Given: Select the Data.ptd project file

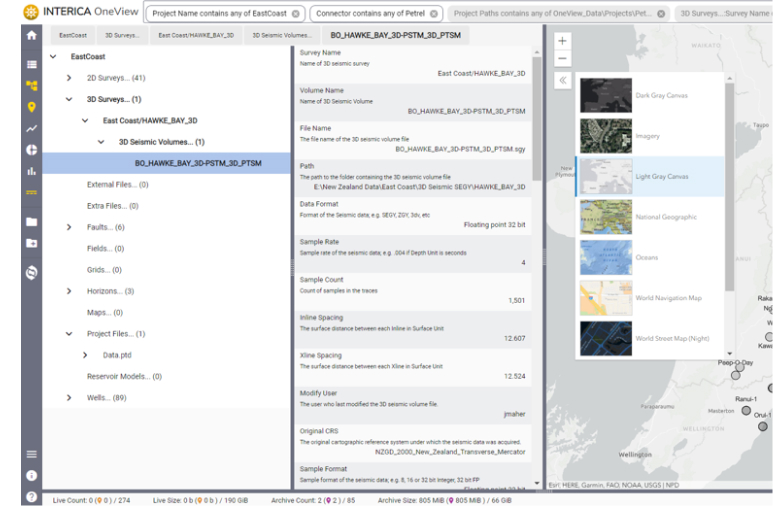Looking at the screenshot, I should click(x=118, y=355).
